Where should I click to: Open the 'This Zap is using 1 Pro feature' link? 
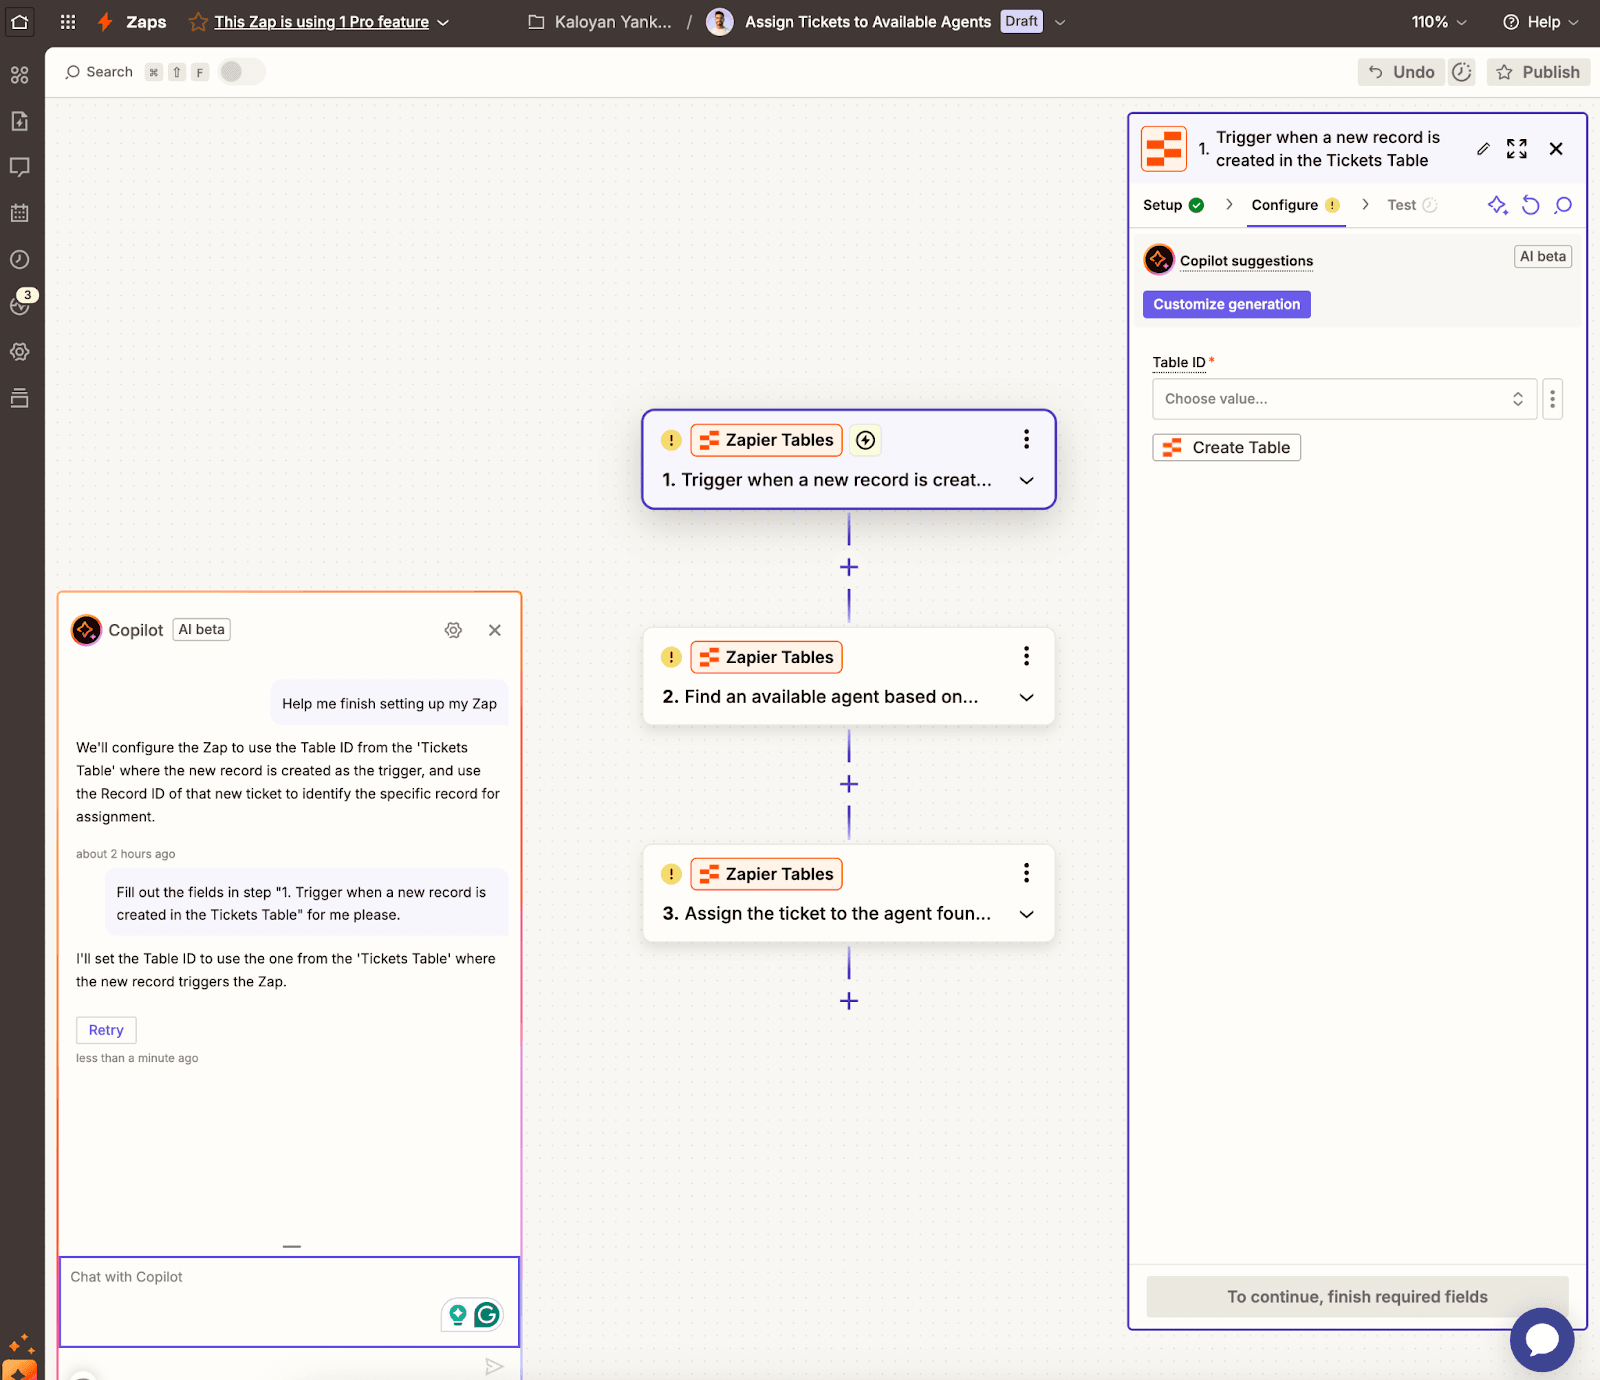(321, 22)
